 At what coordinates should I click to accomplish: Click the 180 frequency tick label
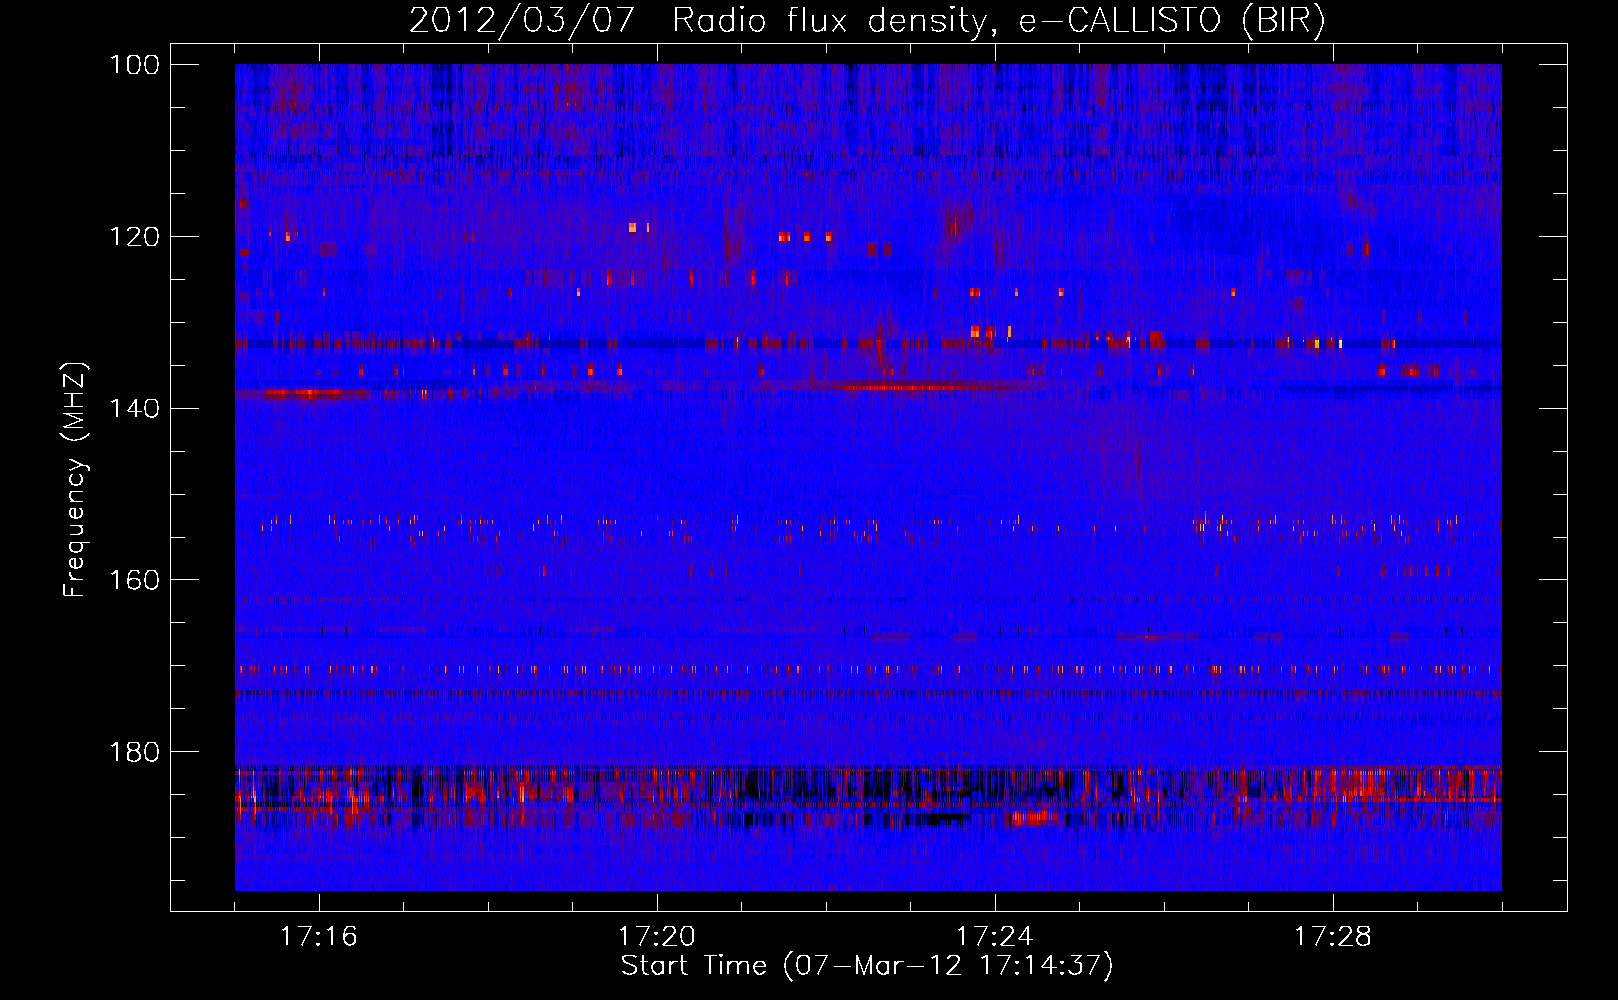(x=134, y=752)
